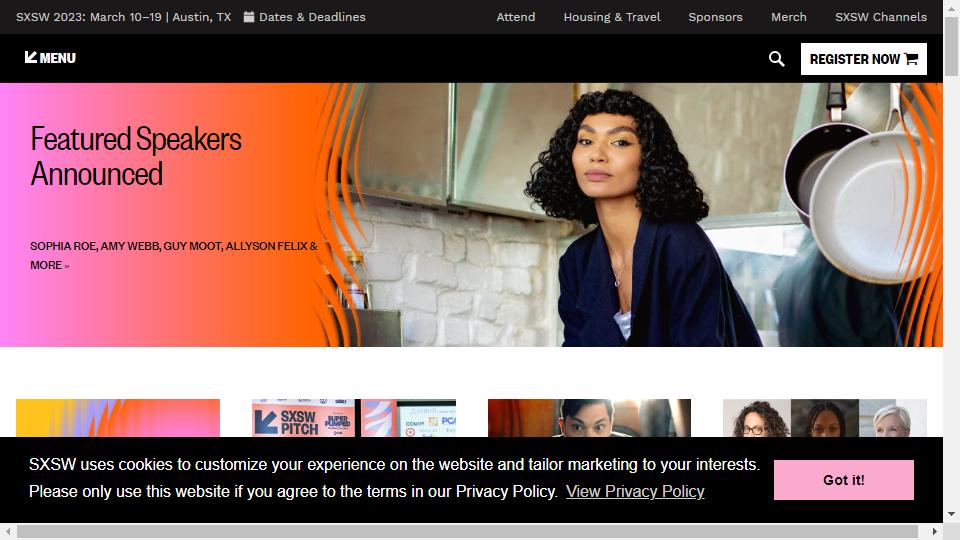Follow the Sophia Roe, Amy Webb speakers link
This screenshot has width=960, height=540.
coord(174,255)
